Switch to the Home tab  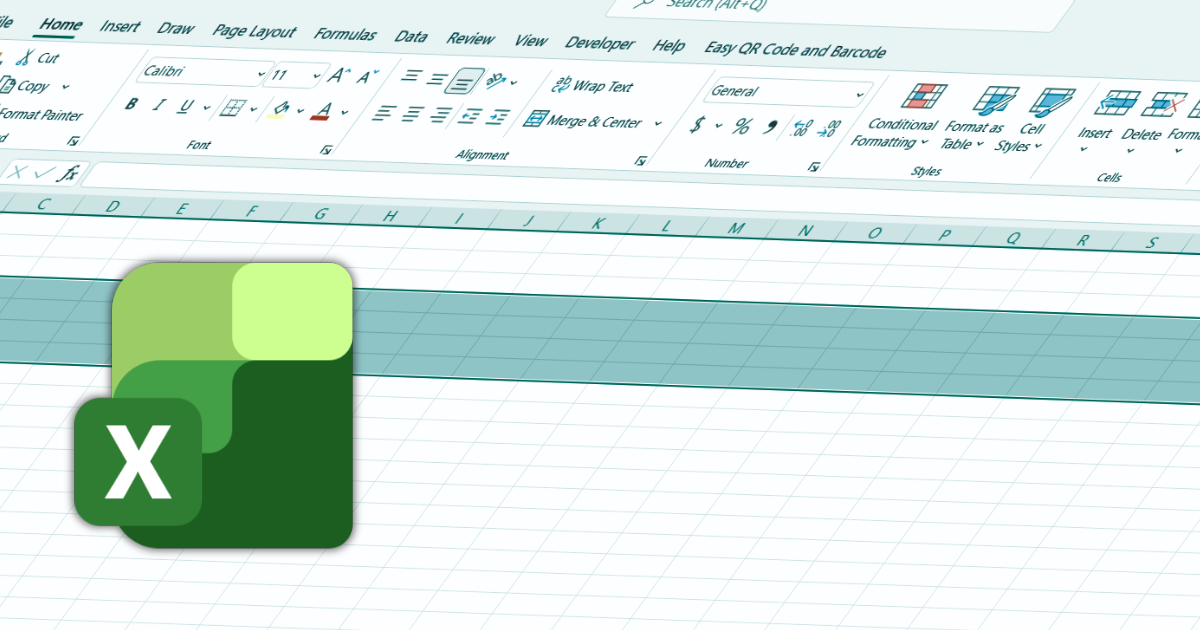(x=61, y=25)
